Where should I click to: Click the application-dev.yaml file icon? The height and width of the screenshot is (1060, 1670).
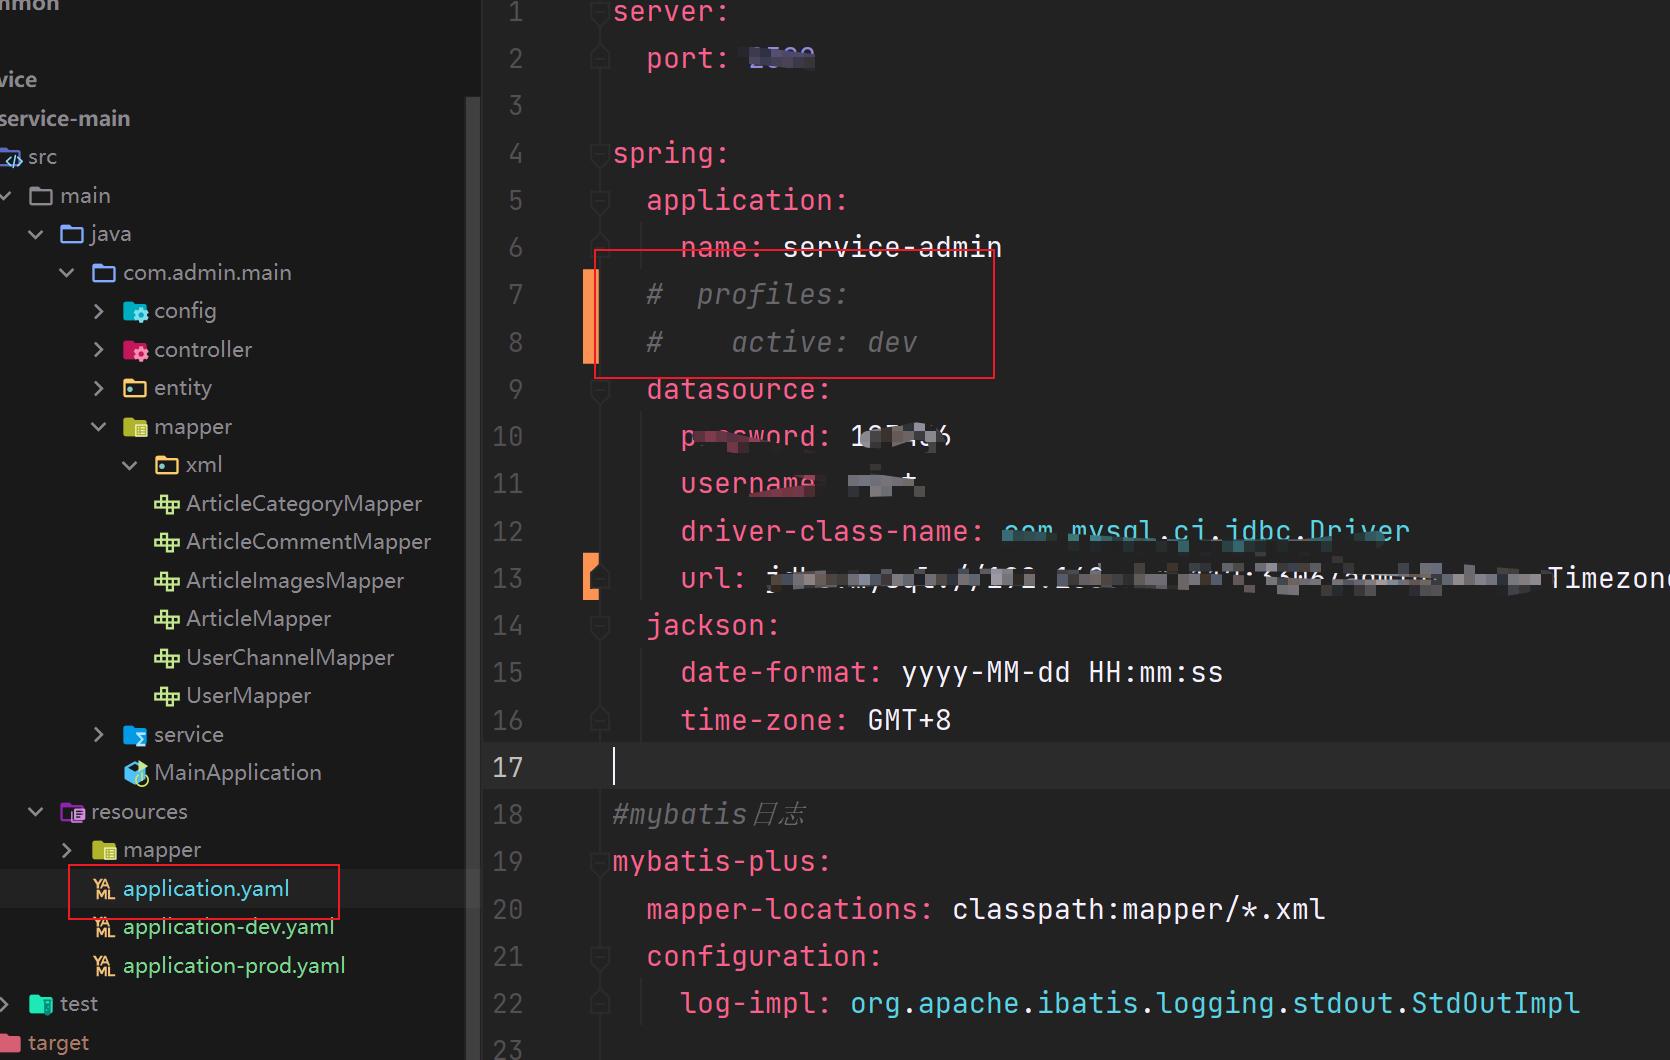pyautogui.click(x=104, y=927)
